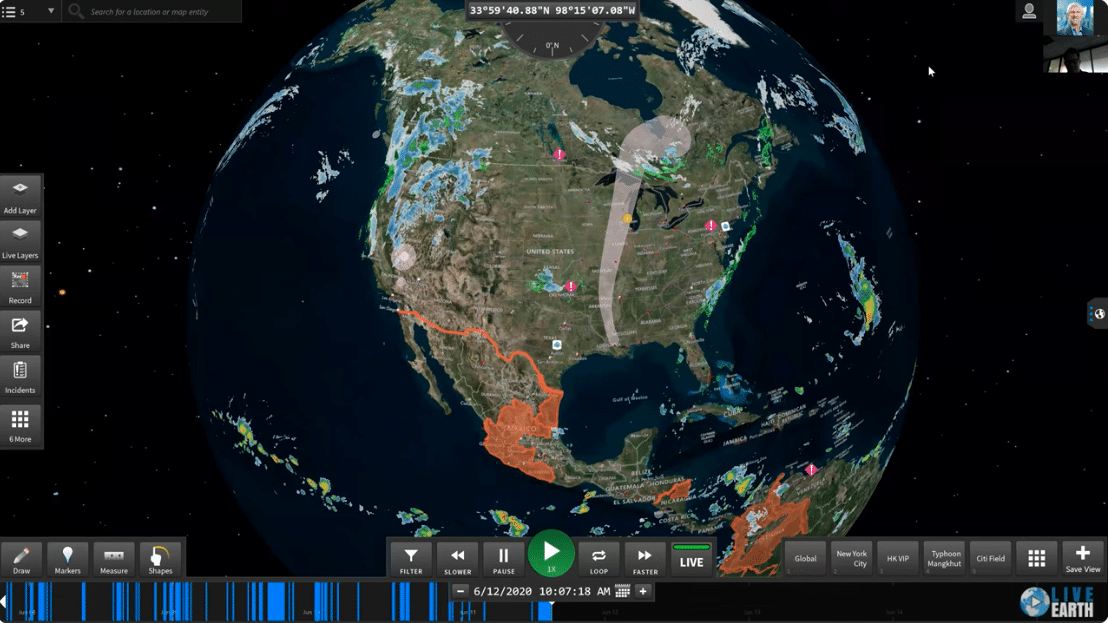Screen dimensions: 1108x623
Task: Click incident marker in North Dakota
Action: [x=559, y=154]
